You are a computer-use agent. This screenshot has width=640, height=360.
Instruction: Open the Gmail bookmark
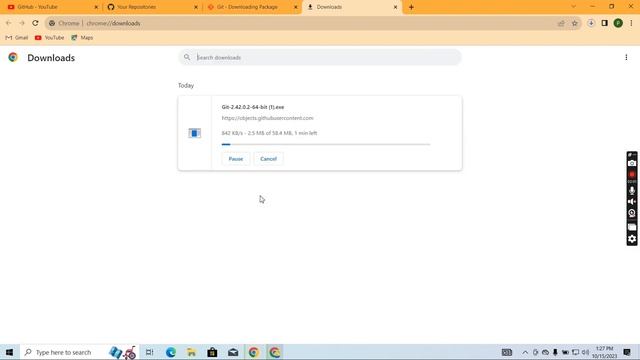click(17, 38)
